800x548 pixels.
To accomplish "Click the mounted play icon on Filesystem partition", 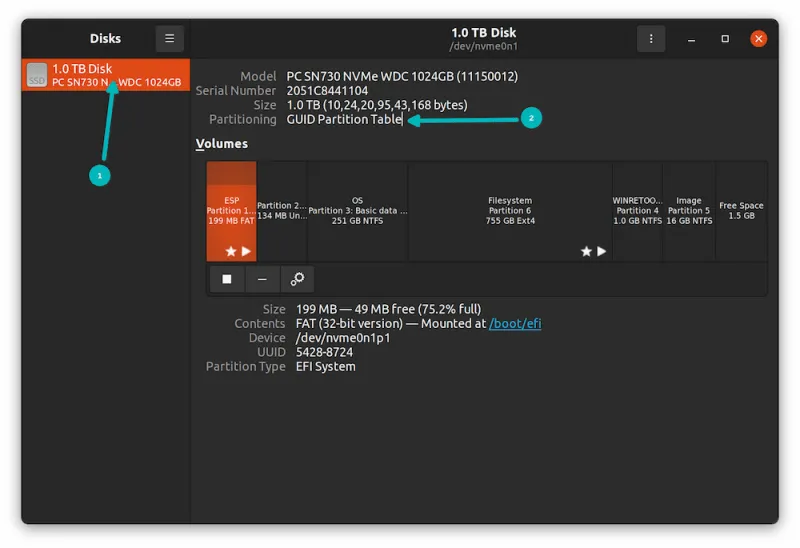I will point(602,252).
